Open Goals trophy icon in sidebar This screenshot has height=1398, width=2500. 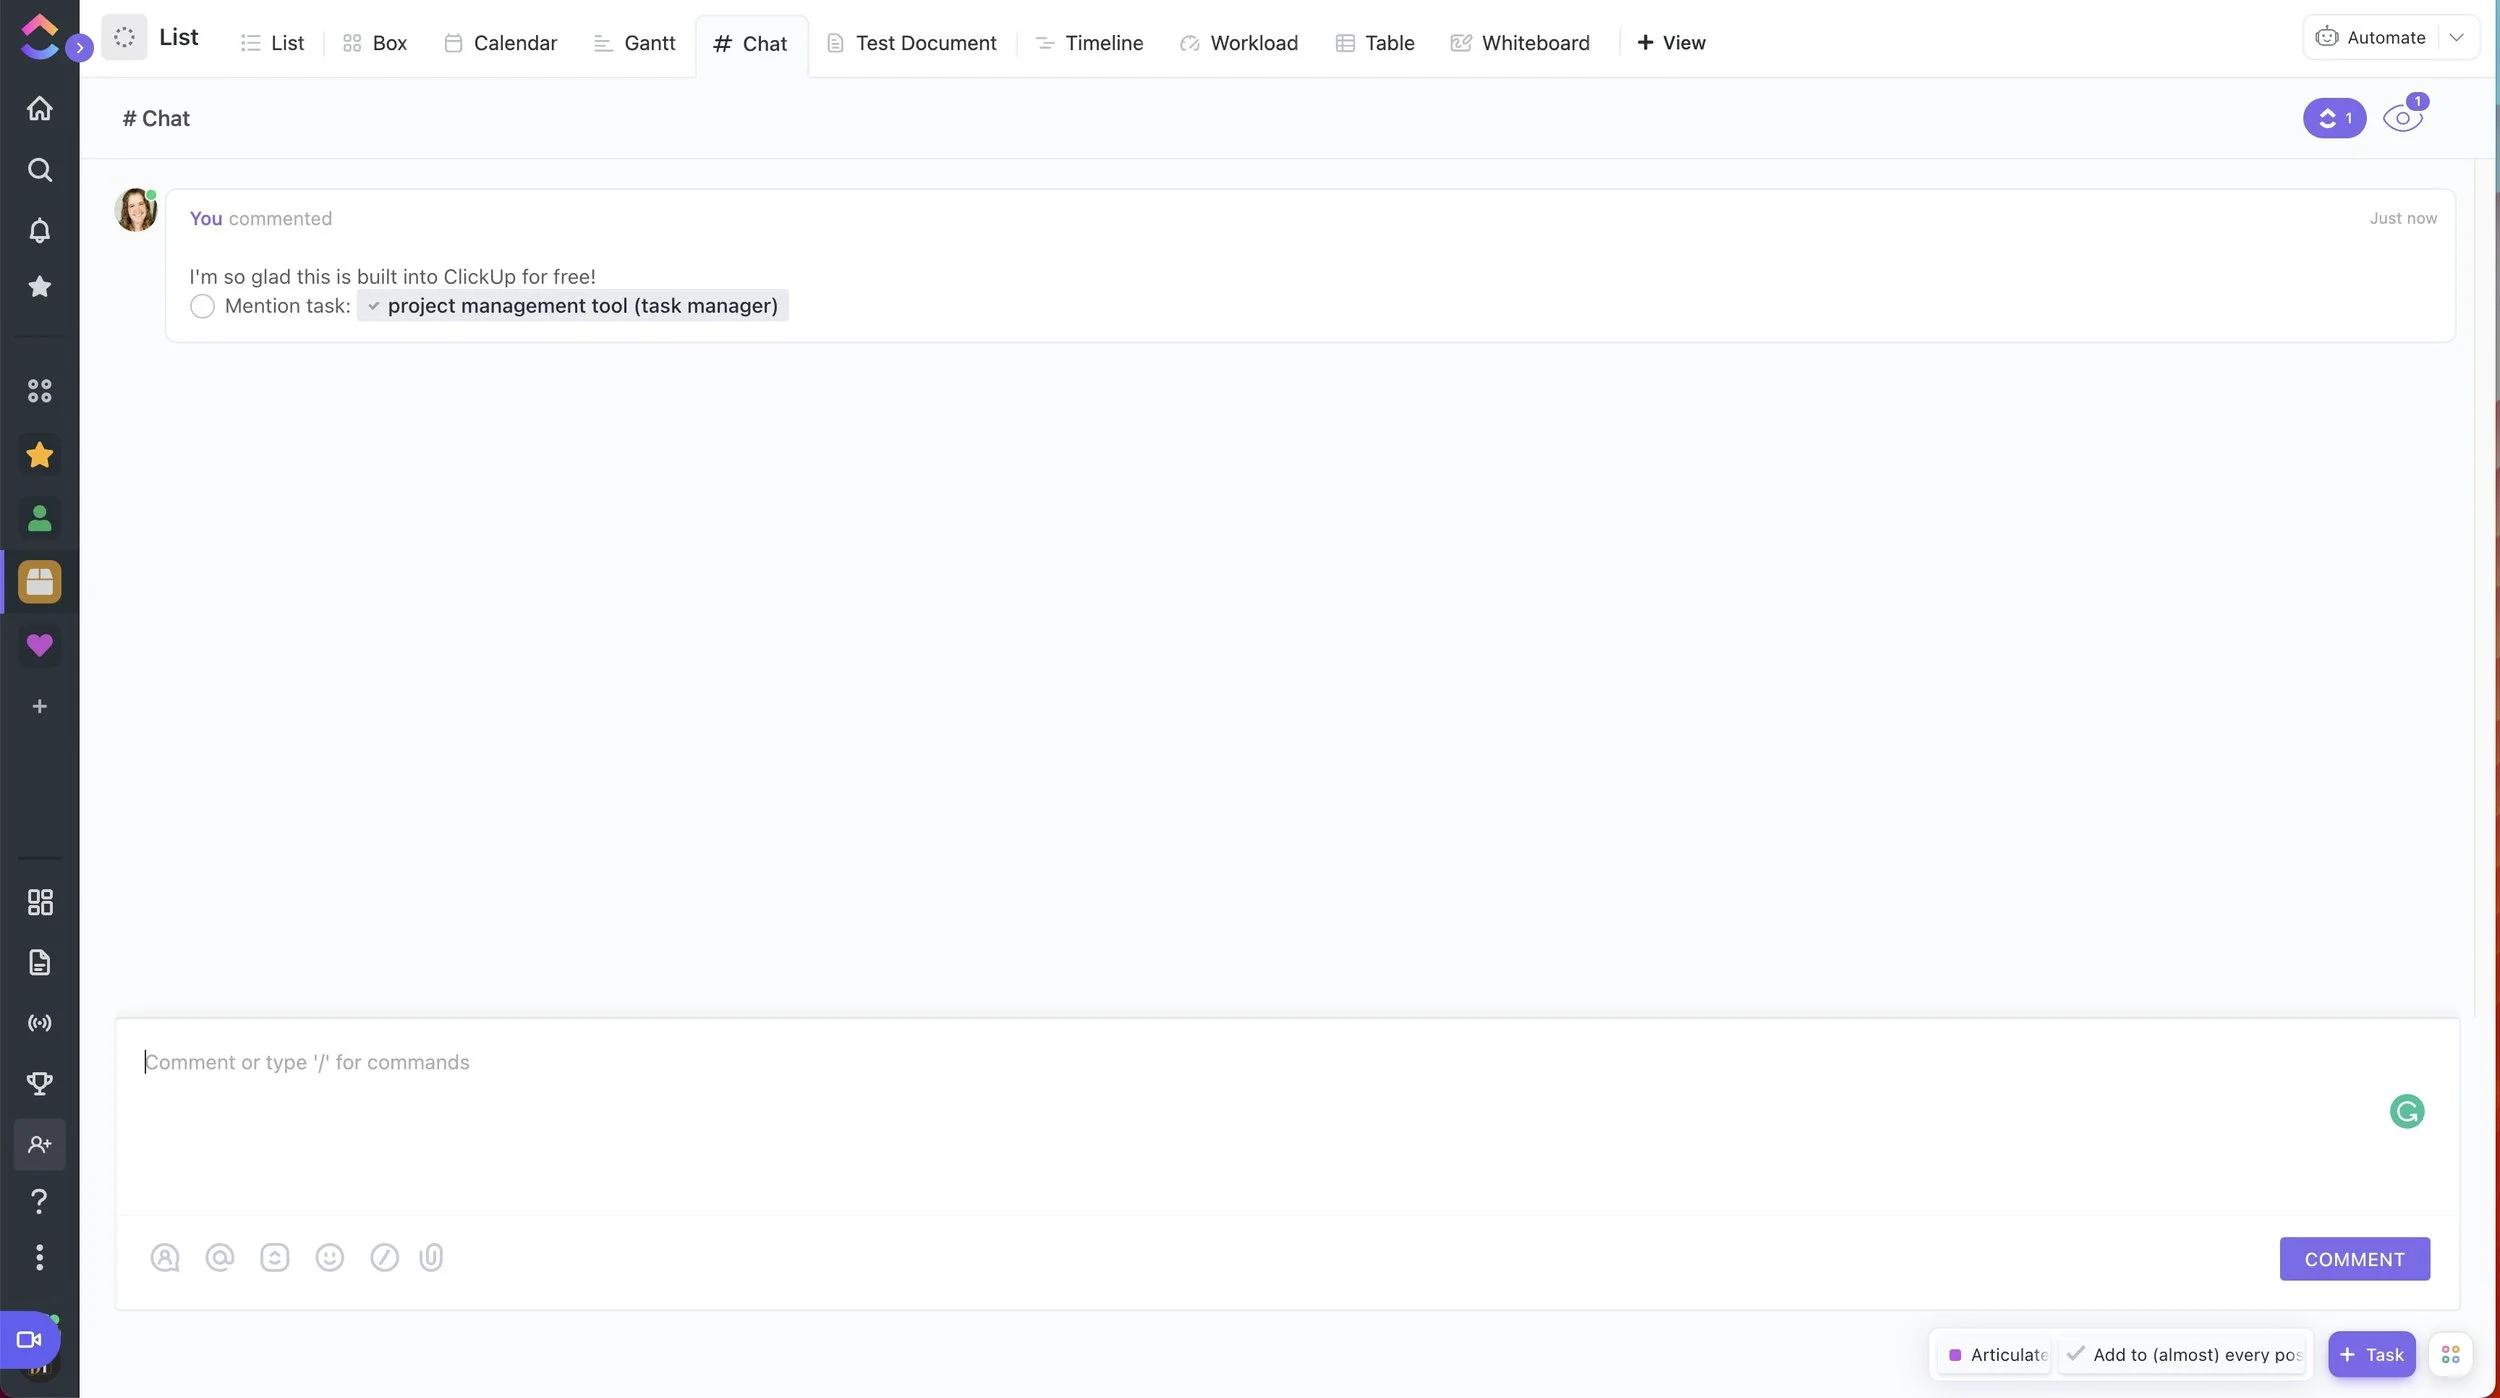[x=39, y=1083]
